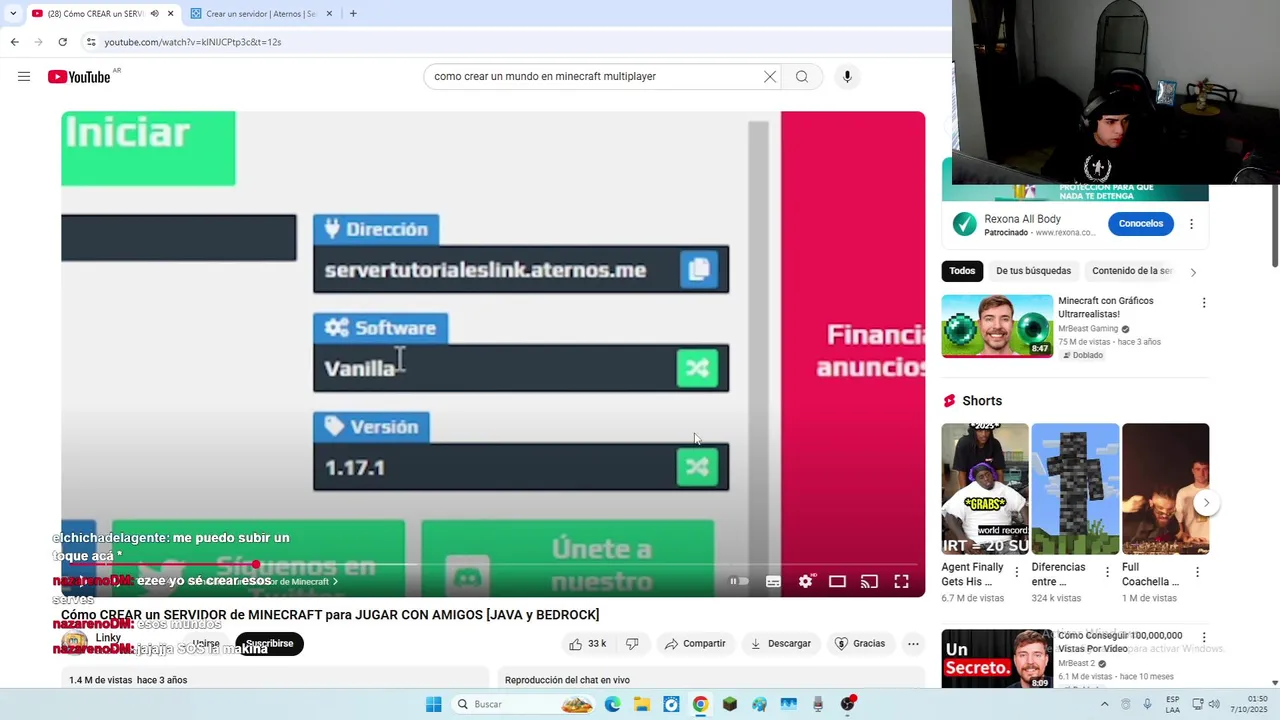Open options for Diferencias entre short

[1107, 573]
